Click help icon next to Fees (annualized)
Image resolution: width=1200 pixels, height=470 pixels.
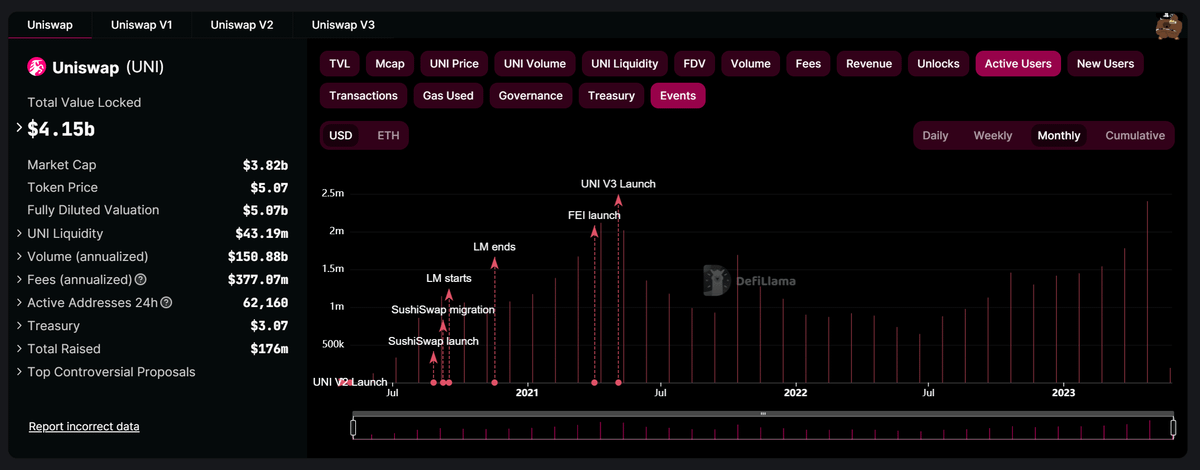tap(141, 280)
